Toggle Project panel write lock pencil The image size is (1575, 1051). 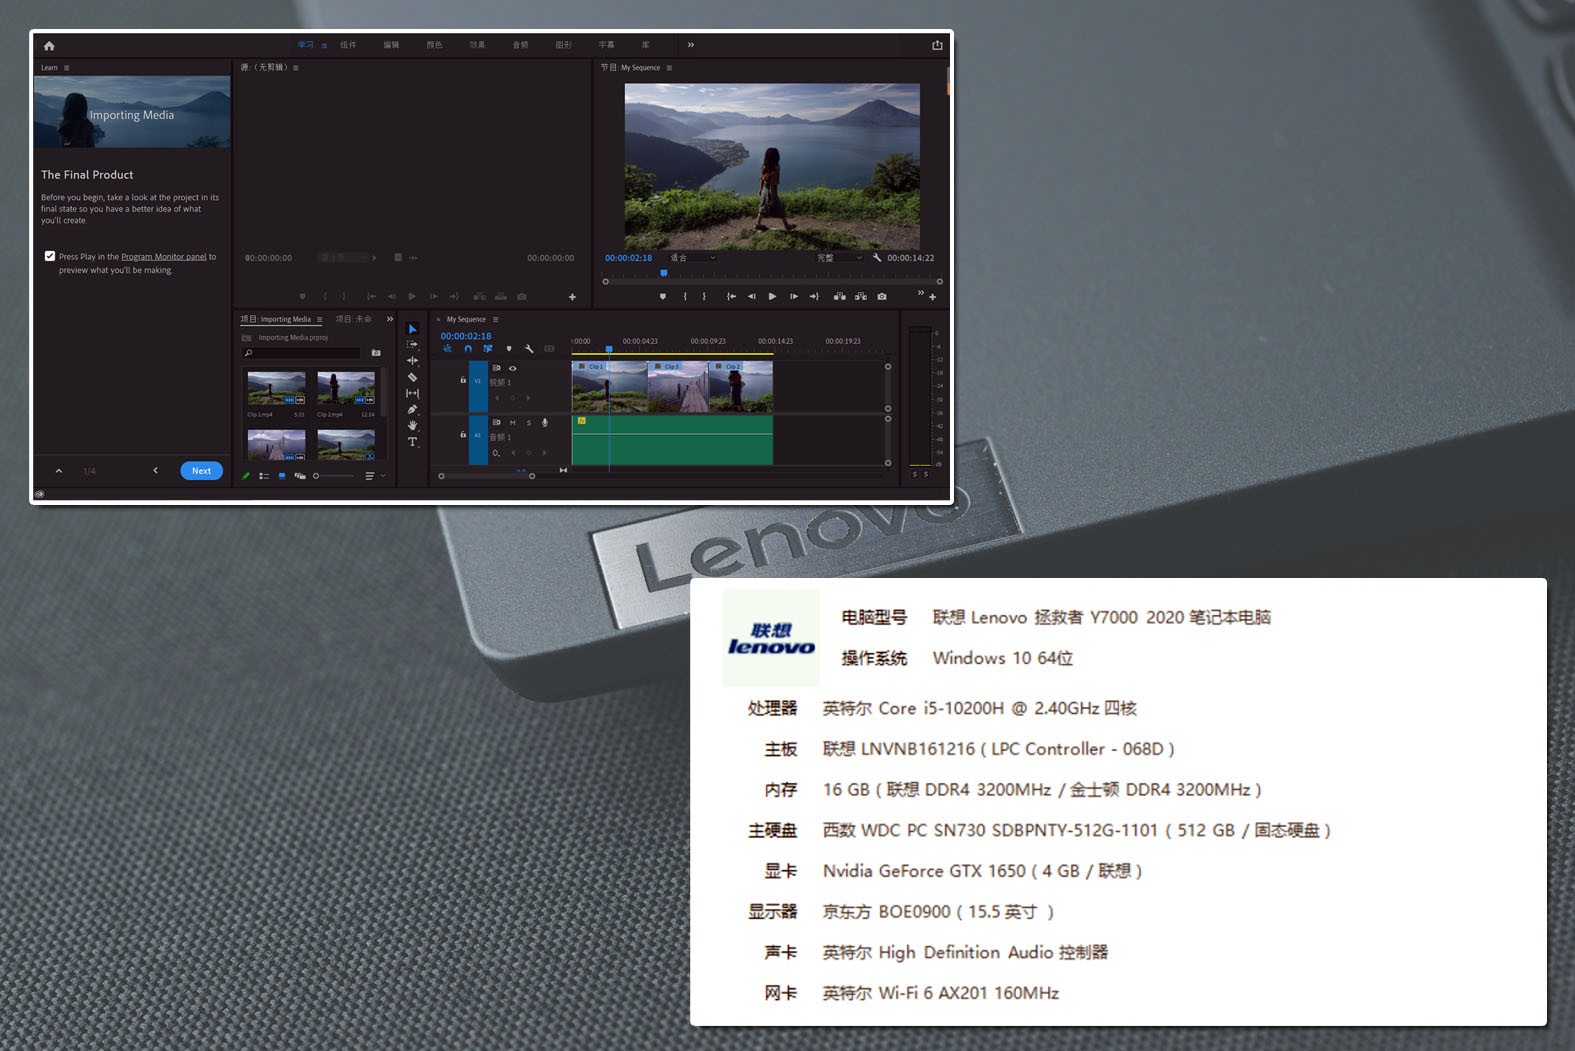coord(246,476)
